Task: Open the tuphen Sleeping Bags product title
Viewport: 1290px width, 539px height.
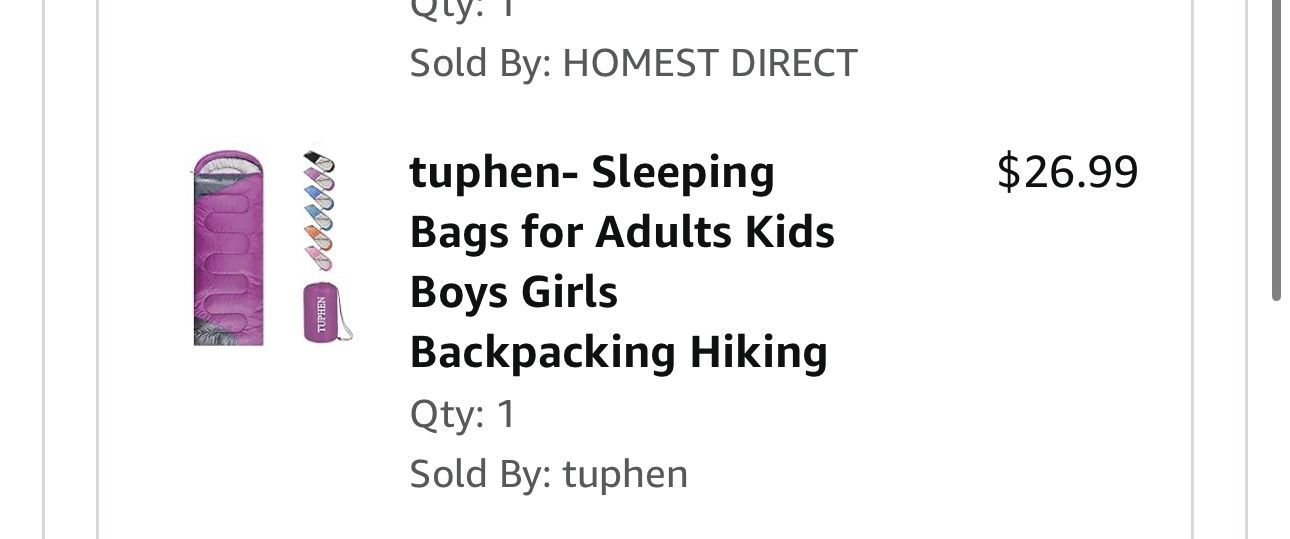Action: 592,173
